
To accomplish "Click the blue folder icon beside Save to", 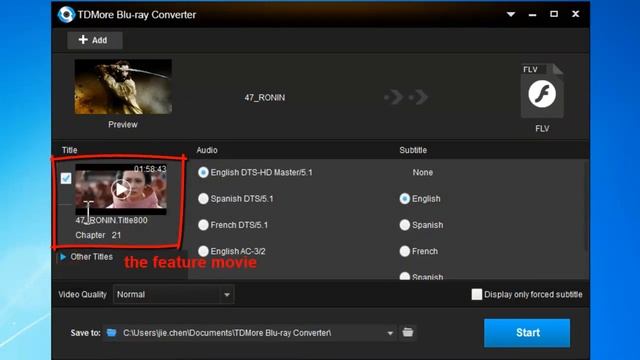I will 111,333.
